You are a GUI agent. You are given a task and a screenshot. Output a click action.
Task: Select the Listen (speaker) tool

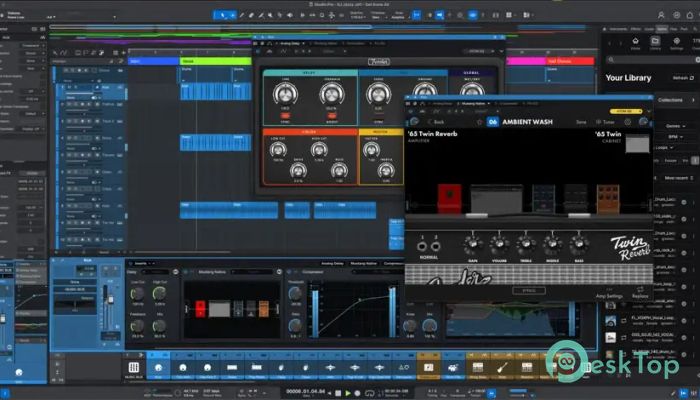[x=290, y=15]
